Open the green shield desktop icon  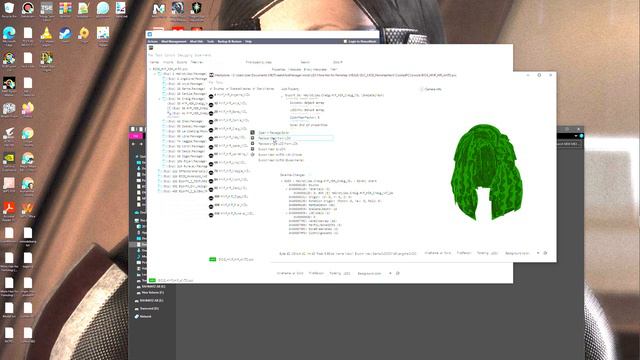(196, 8)
